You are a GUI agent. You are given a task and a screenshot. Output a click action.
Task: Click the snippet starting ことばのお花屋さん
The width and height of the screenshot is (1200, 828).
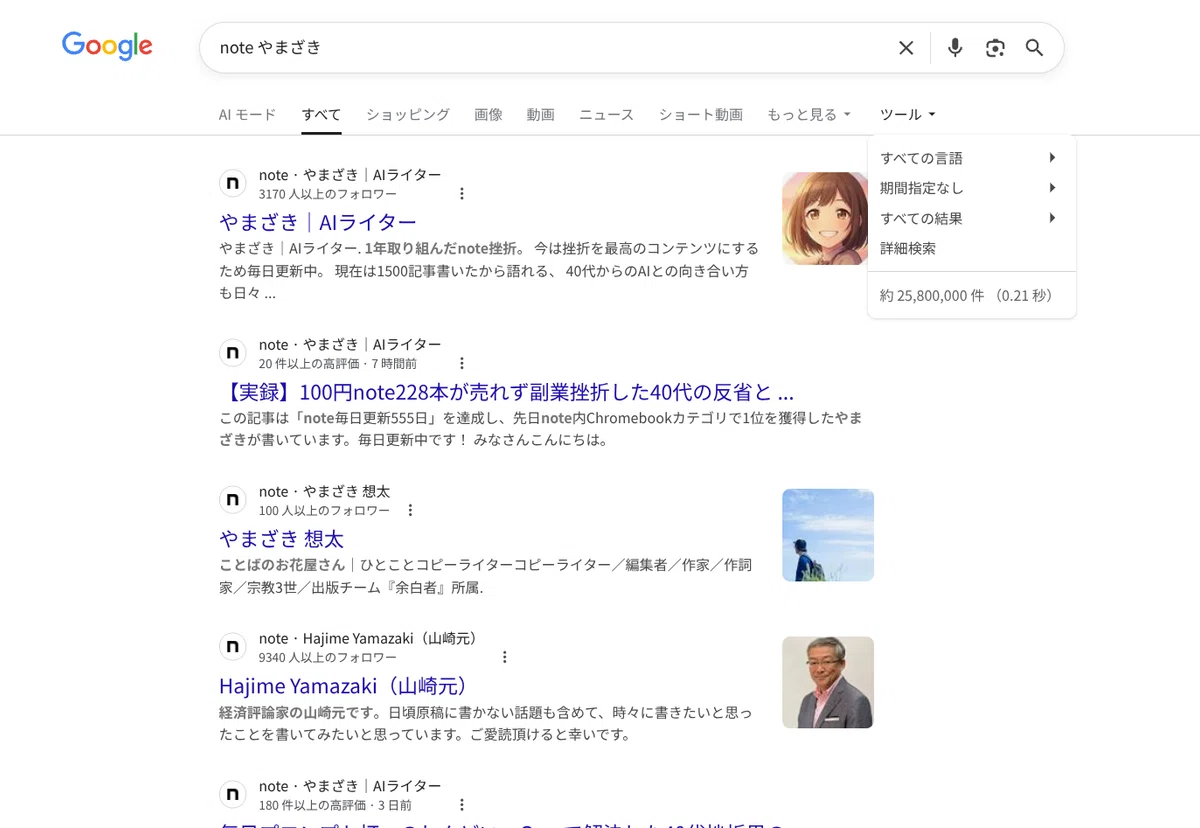(x=485, y=577)
